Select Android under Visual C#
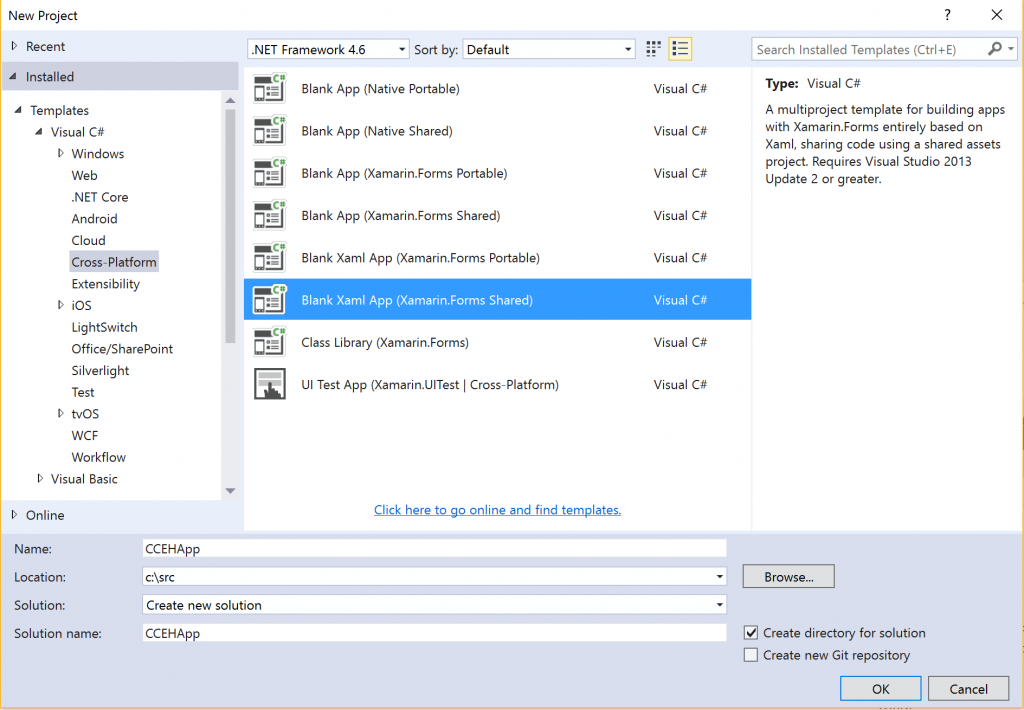 point(95,219)
